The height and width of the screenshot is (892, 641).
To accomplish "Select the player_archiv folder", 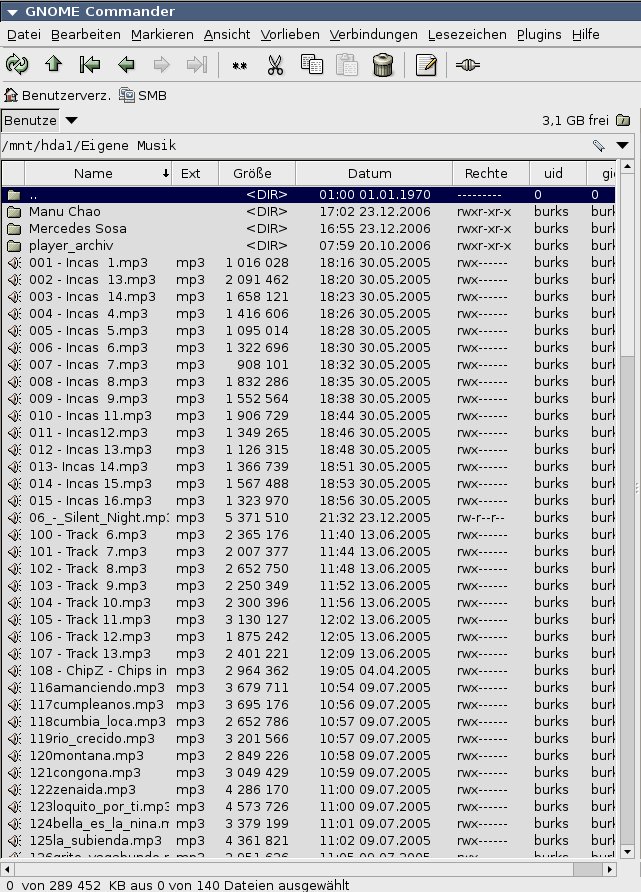I will [308, 246].
